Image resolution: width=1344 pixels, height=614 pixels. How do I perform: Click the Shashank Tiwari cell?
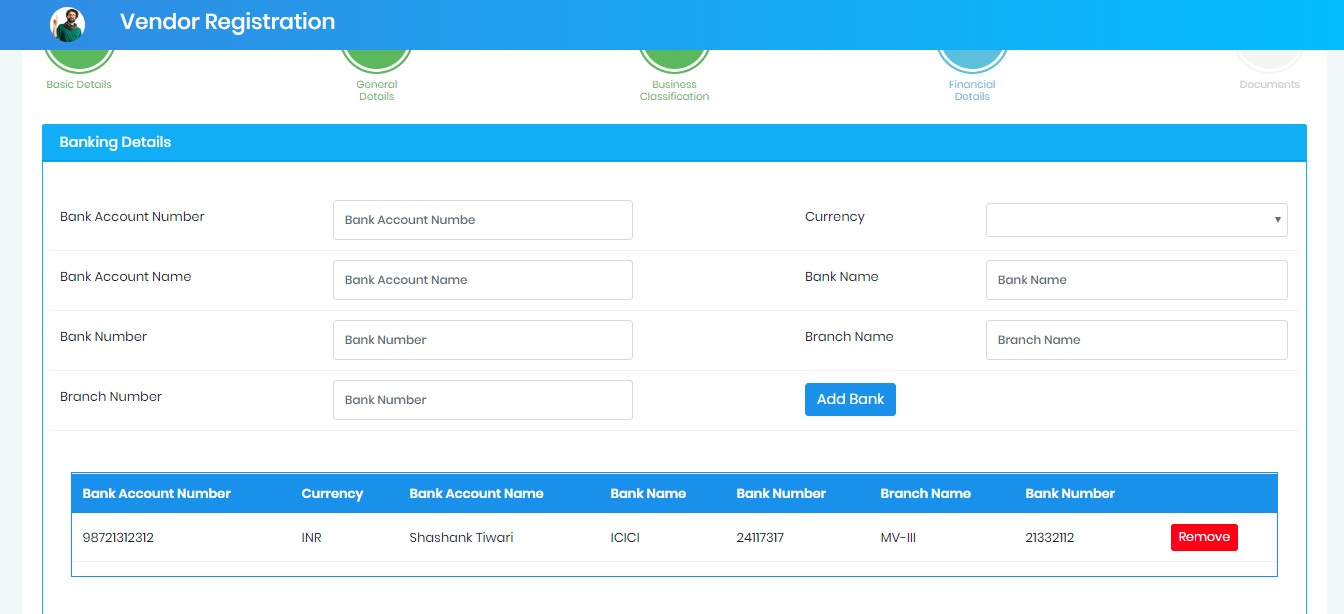(x=461, y=538)
